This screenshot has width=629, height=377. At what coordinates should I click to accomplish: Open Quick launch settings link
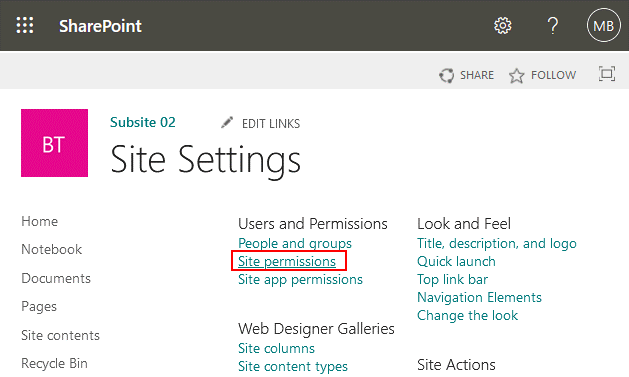click(x=456, y=261)
